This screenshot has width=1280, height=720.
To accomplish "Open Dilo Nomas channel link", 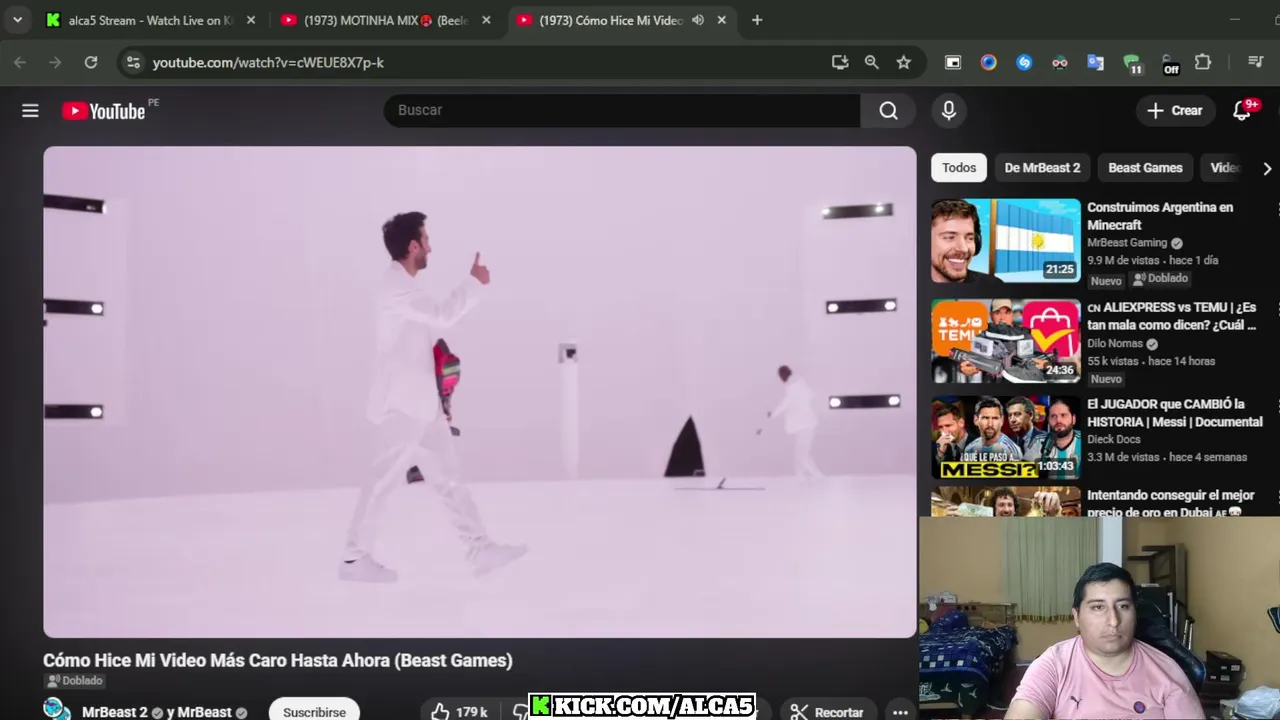I will coord(1115,343).
